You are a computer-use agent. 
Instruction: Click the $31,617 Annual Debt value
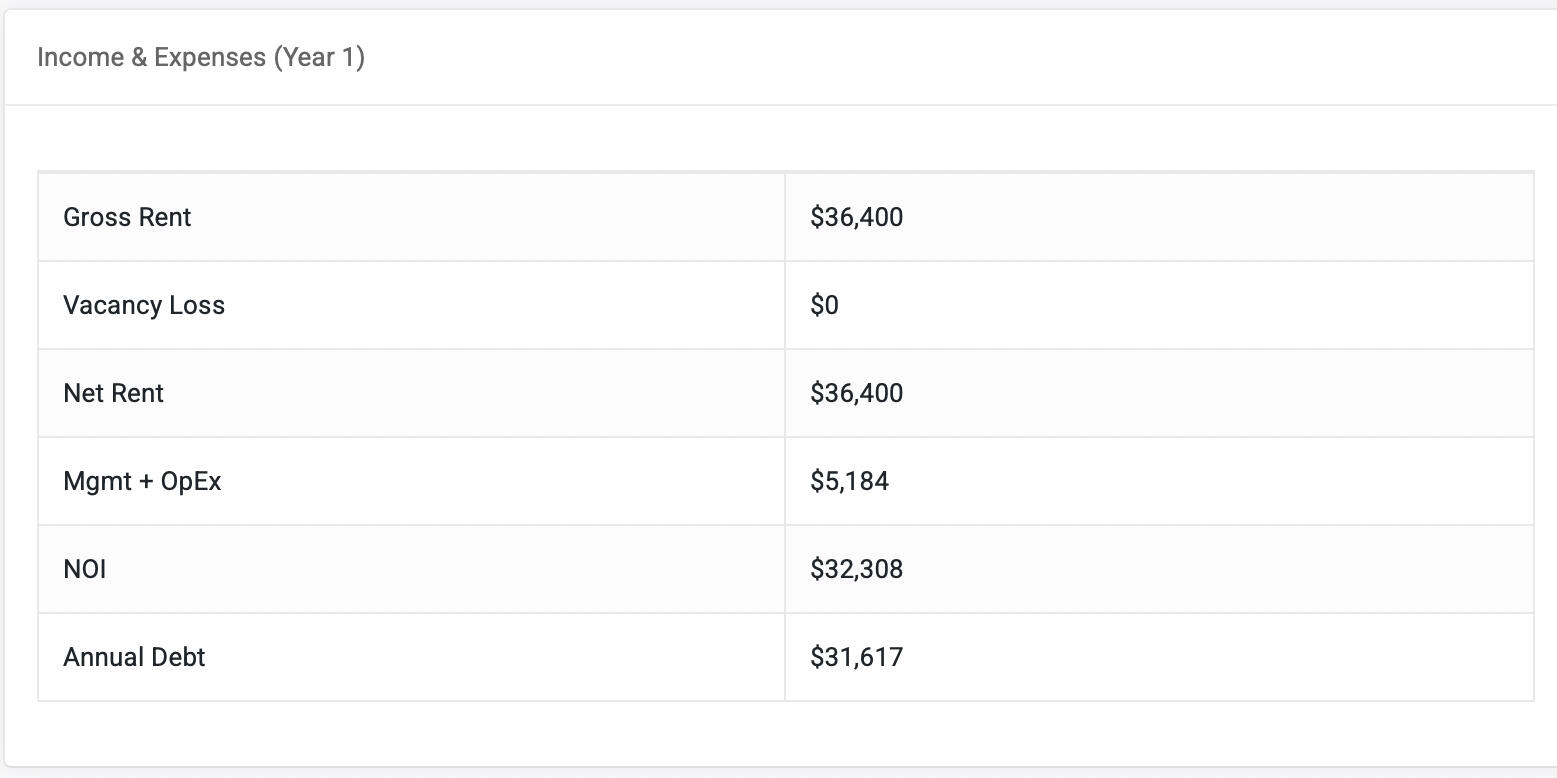[x=856, y=657]
